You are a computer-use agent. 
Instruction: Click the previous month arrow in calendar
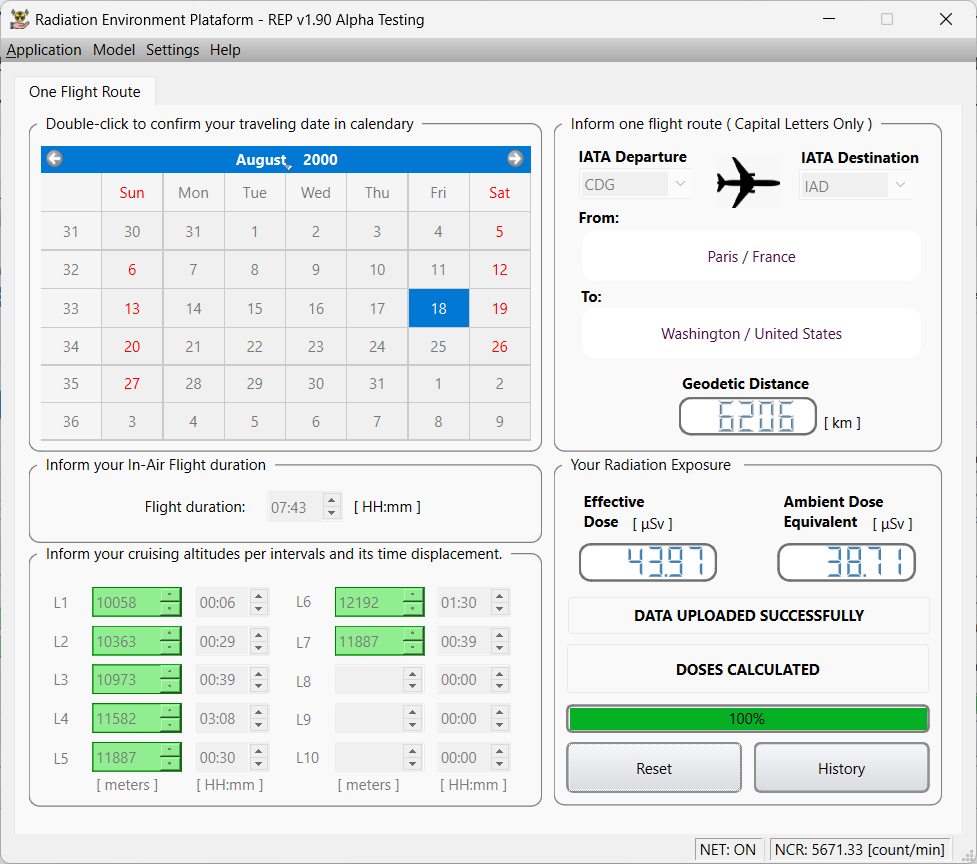[55, 159]
